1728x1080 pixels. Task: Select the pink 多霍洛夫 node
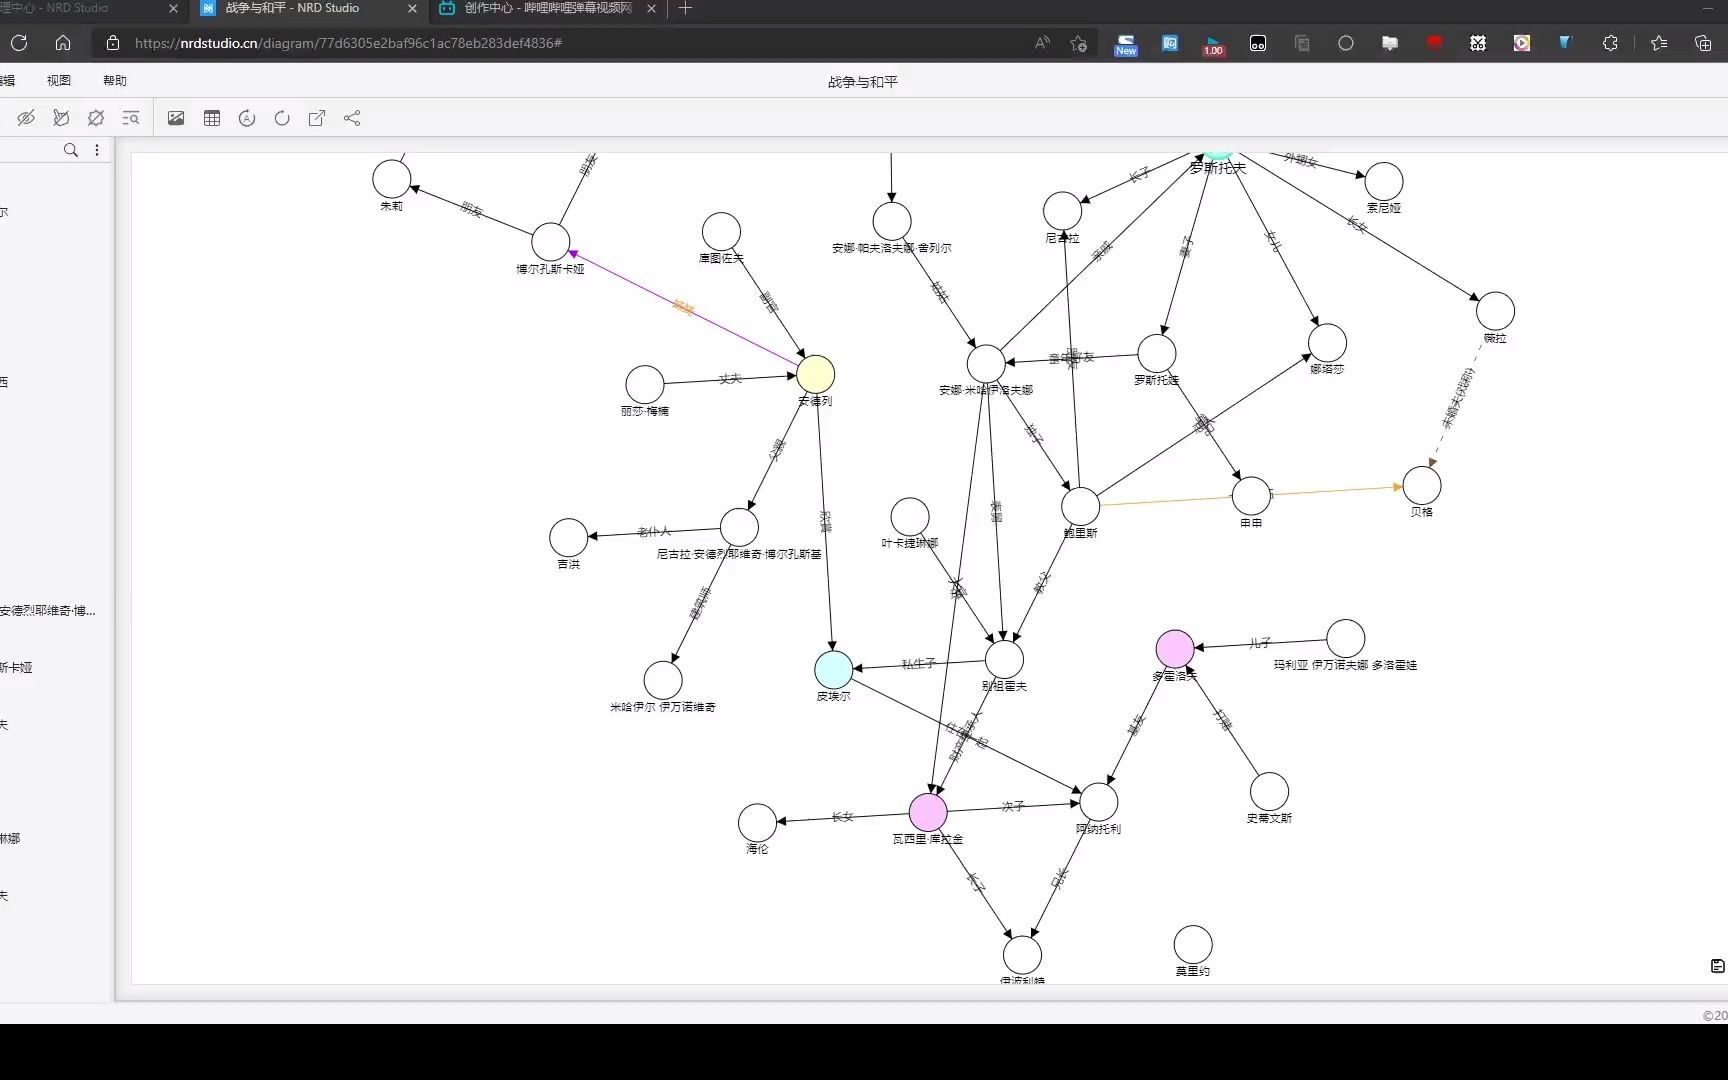click(1175, 649)
